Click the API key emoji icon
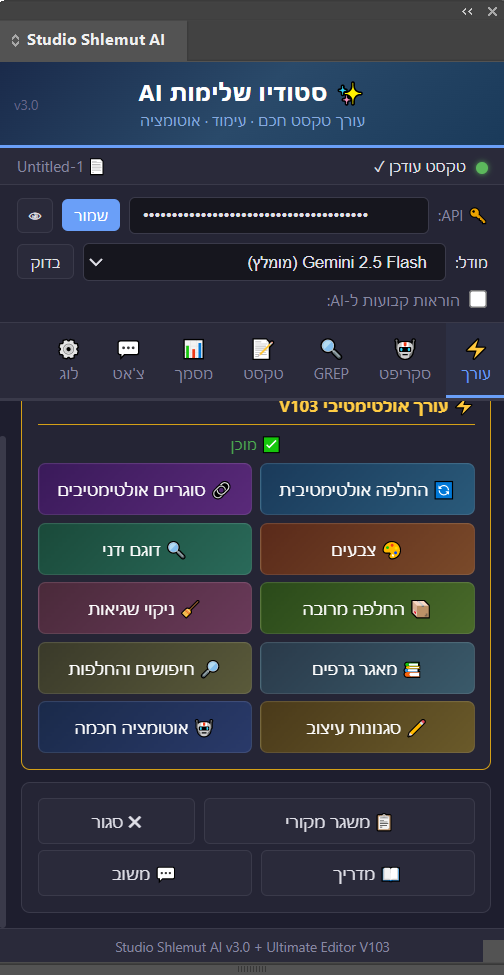The width and height of the screenshot is (504, 975). tap(477, 215)
